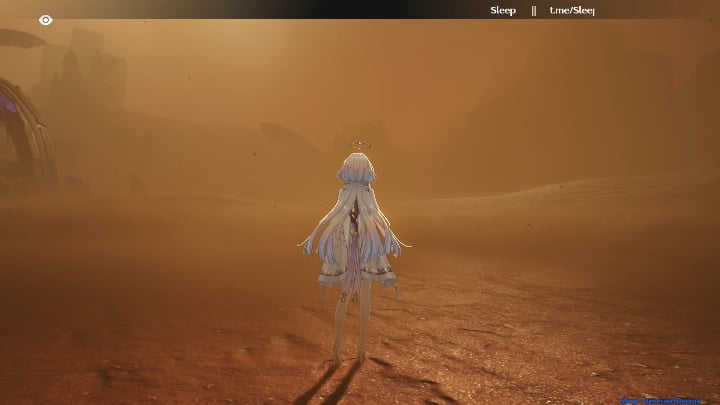
Task: Click the "||" separator in top bar
Action: (x=534, y=11)
